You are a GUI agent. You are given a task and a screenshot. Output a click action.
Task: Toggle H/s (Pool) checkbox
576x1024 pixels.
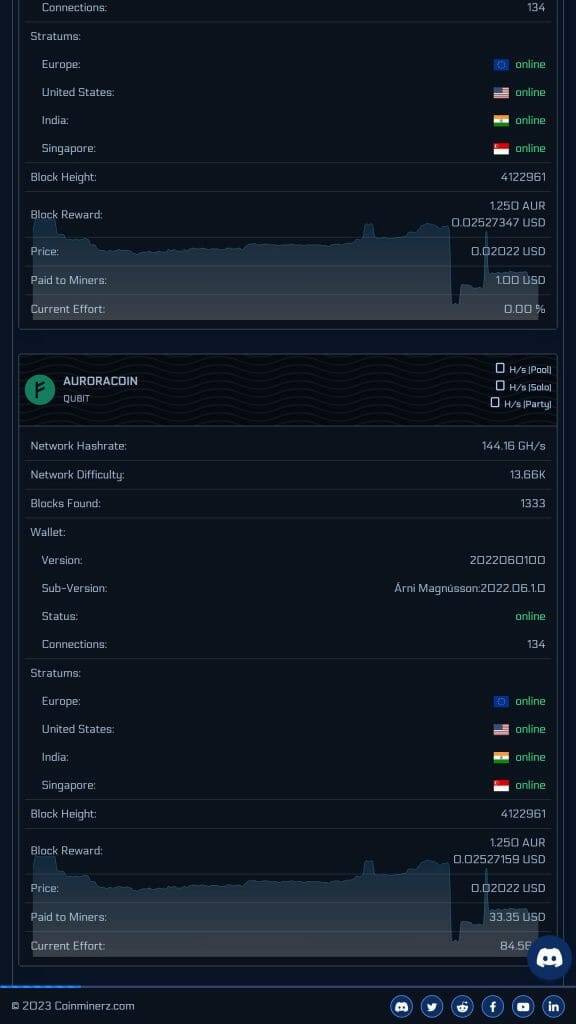(500, 368)
